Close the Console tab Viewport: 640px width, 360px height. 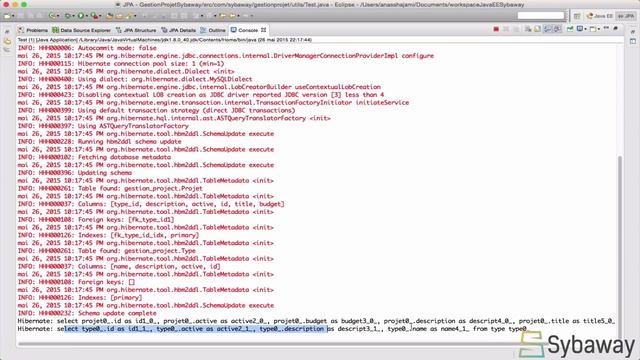coord(263,30)
